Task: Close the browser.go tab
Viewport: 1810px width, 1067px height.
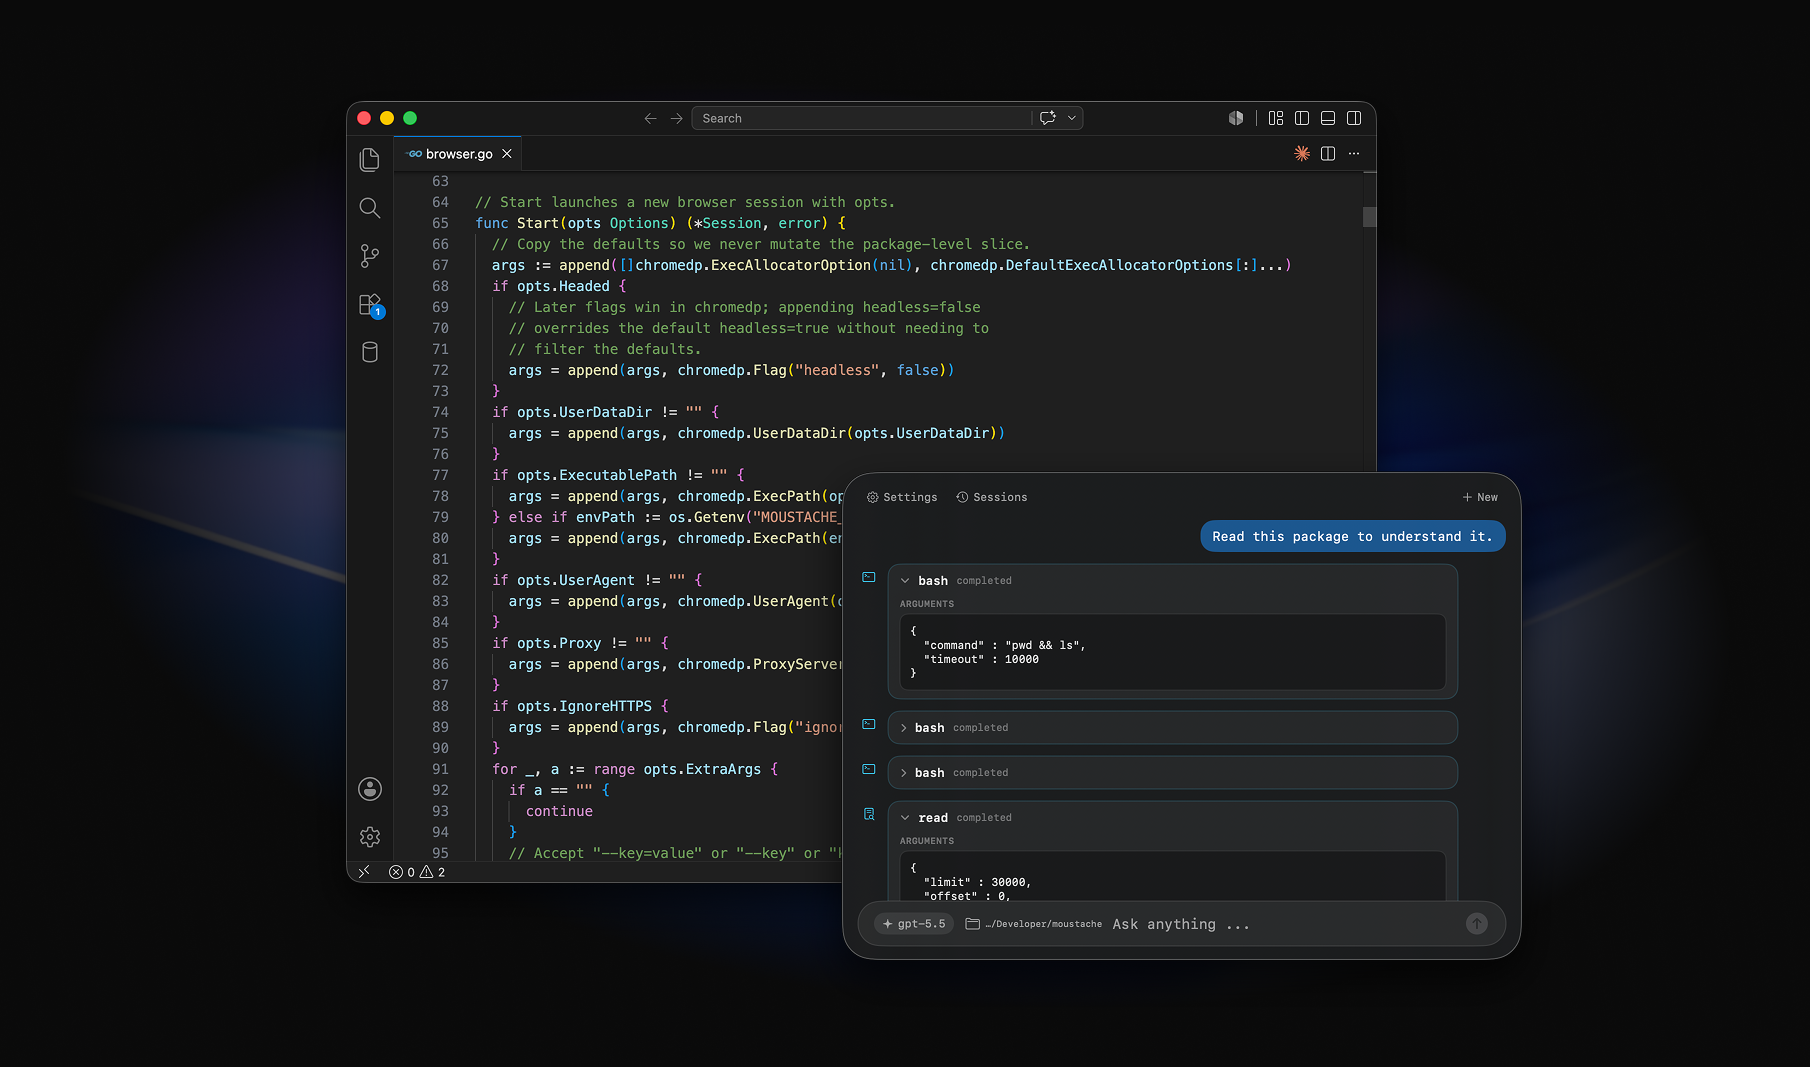Action: [507, 154]
